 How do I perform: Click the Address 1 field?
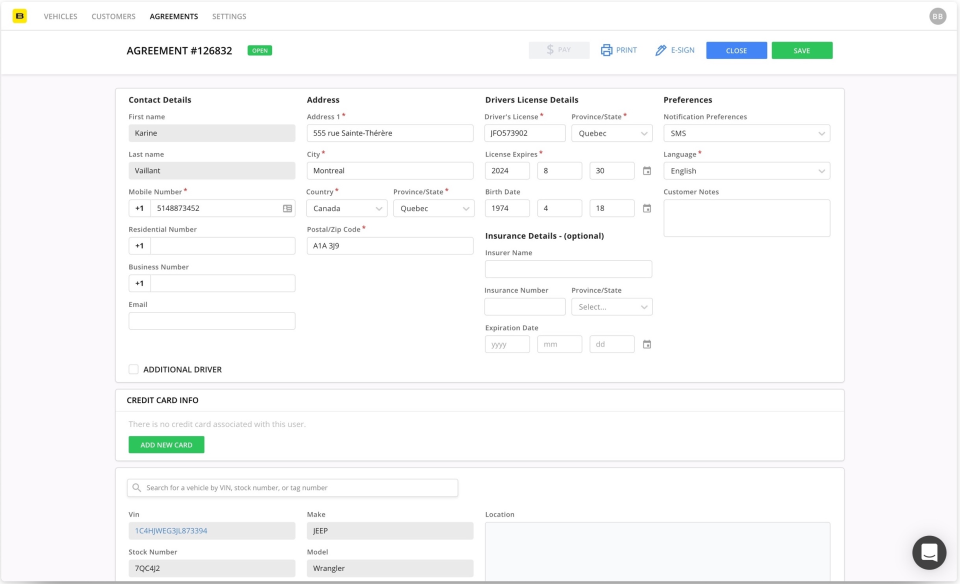[x=389, y=133]
